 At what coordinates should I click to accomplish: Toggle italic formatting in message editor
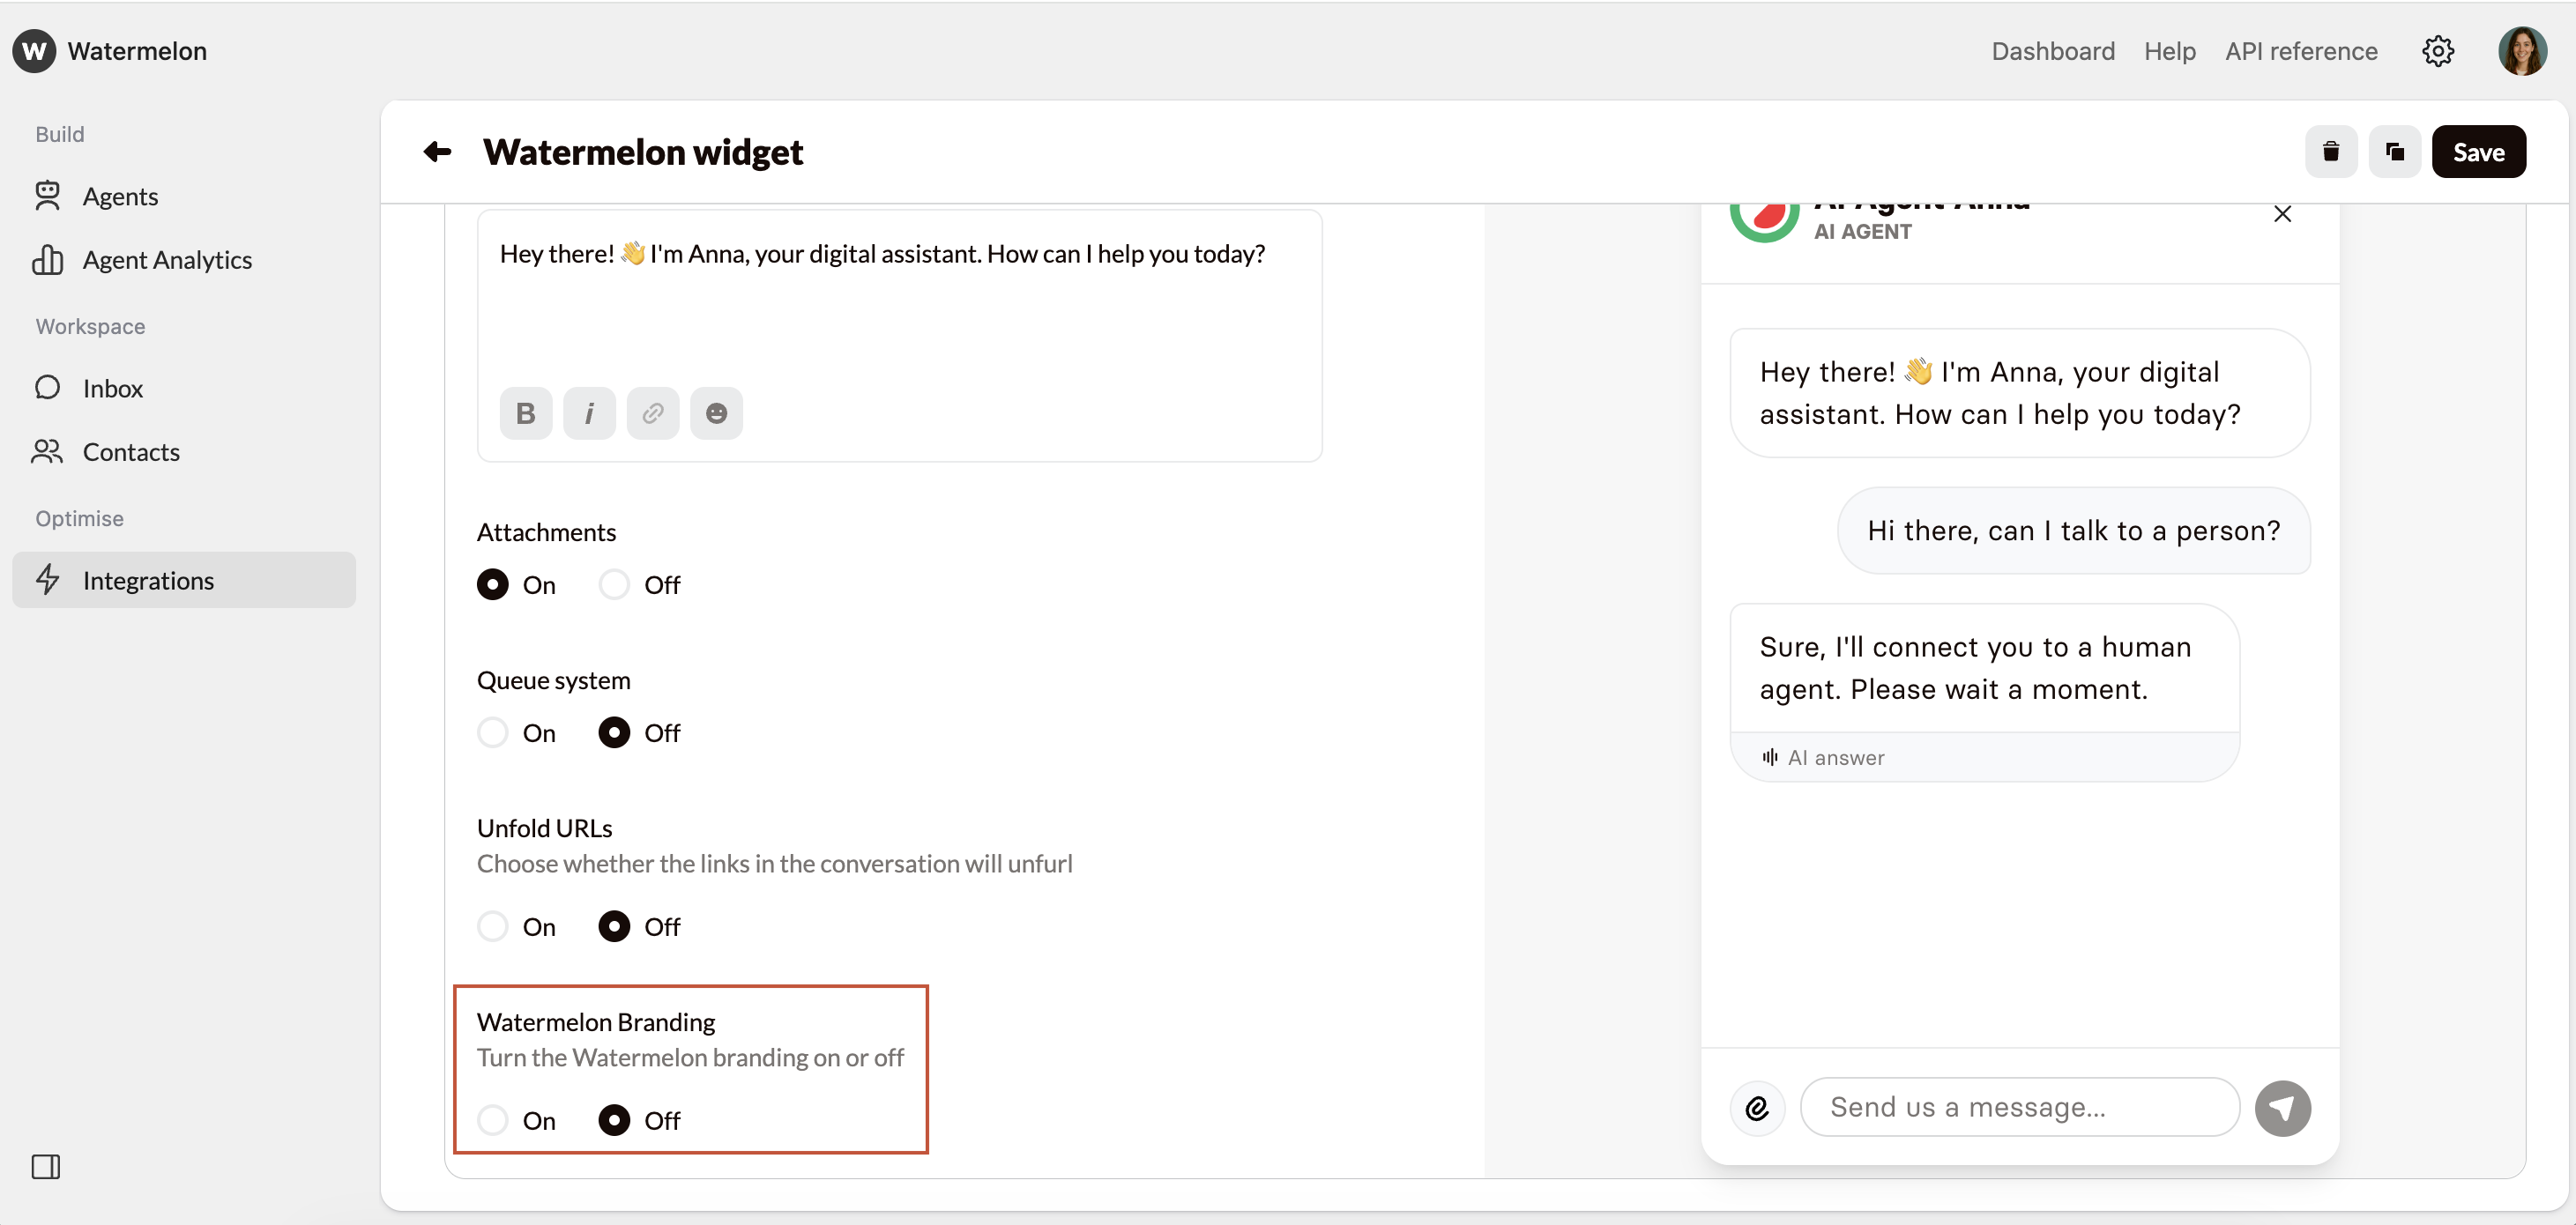589,413
